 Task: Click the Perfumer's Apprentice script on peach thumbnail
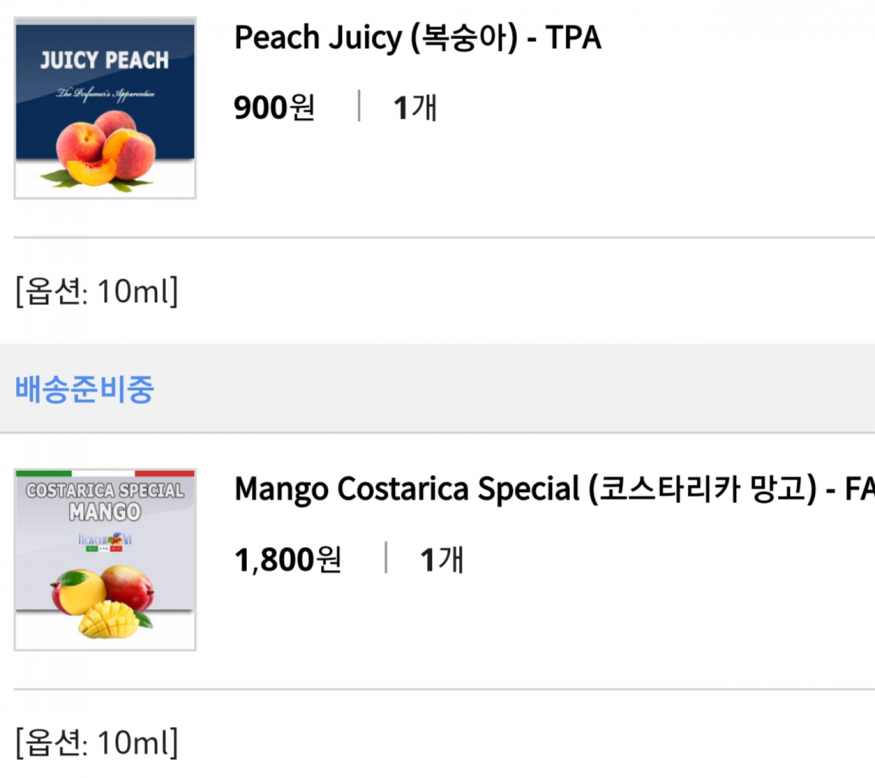[103, 92]
